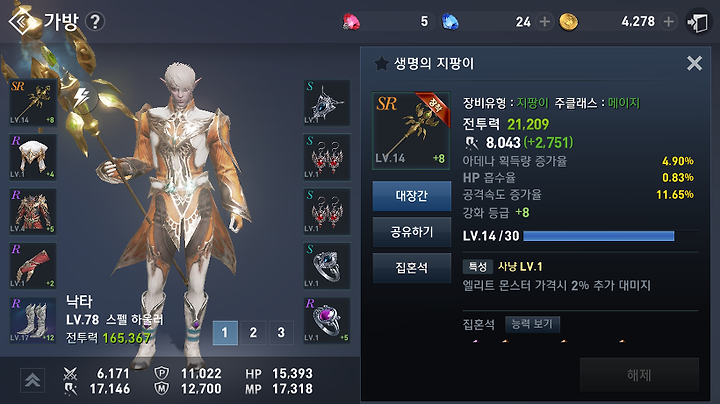Open 능력 보기 for soul stones
The width and height of the screenshot is (720, 404).
532,324
